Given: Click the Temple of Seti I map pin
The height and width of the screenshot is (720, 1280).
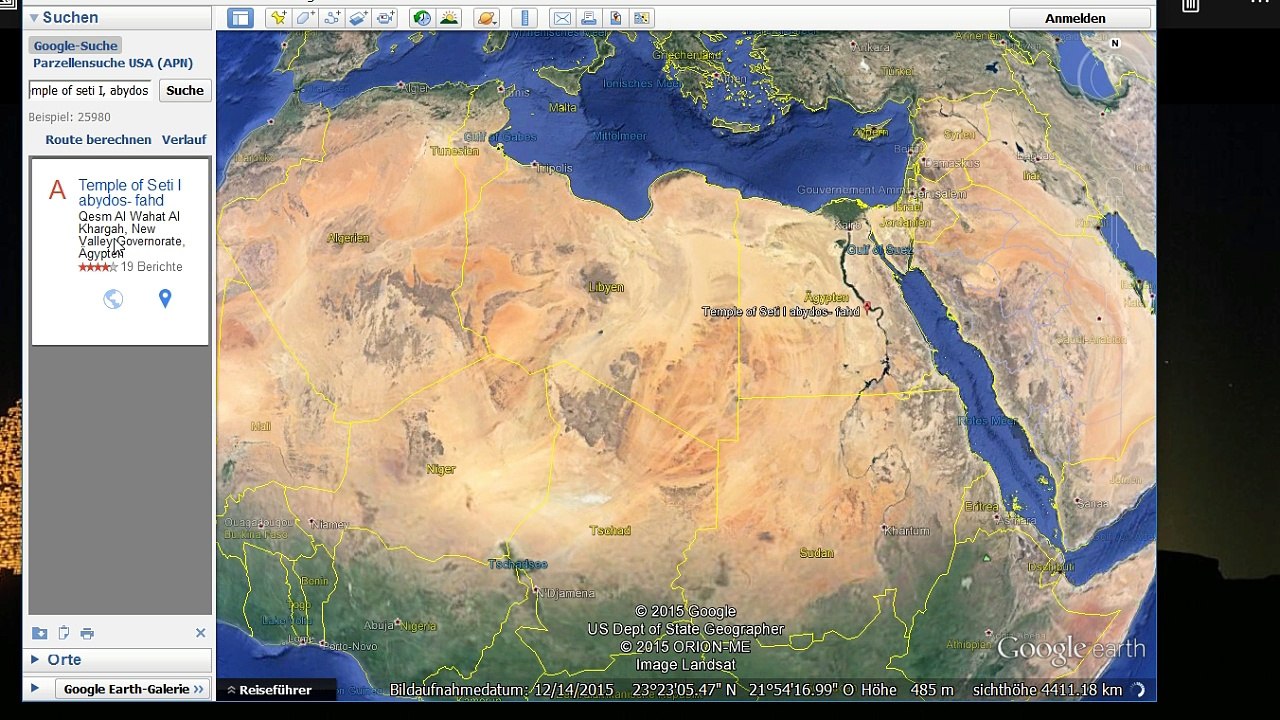Looking at the screenshot, I should (867, 307).
